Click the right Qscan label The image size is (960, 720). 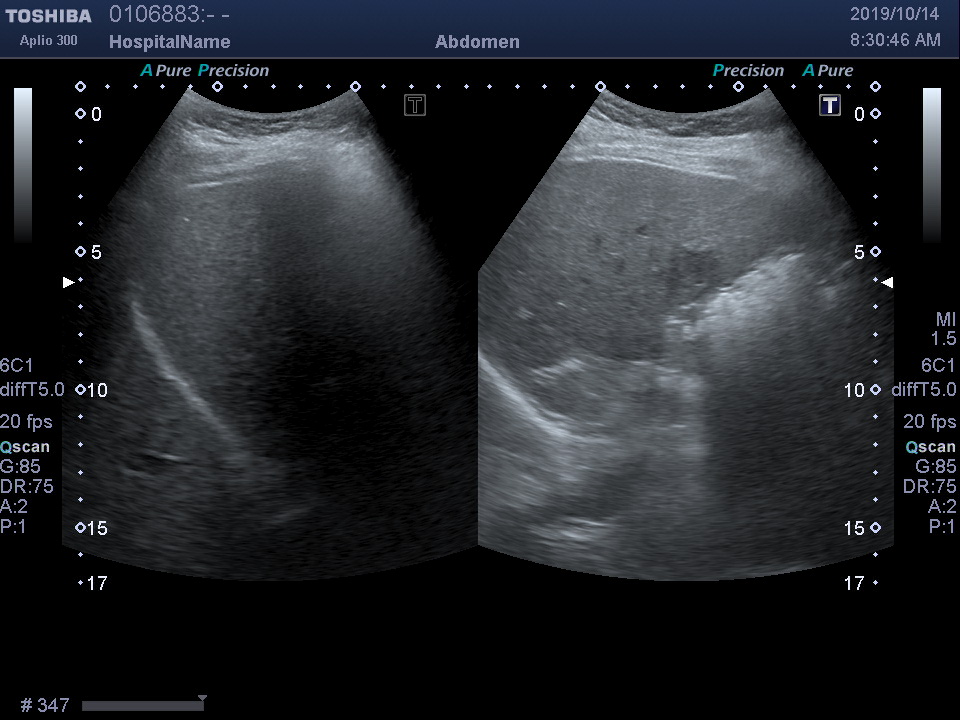tap(931, 447)
